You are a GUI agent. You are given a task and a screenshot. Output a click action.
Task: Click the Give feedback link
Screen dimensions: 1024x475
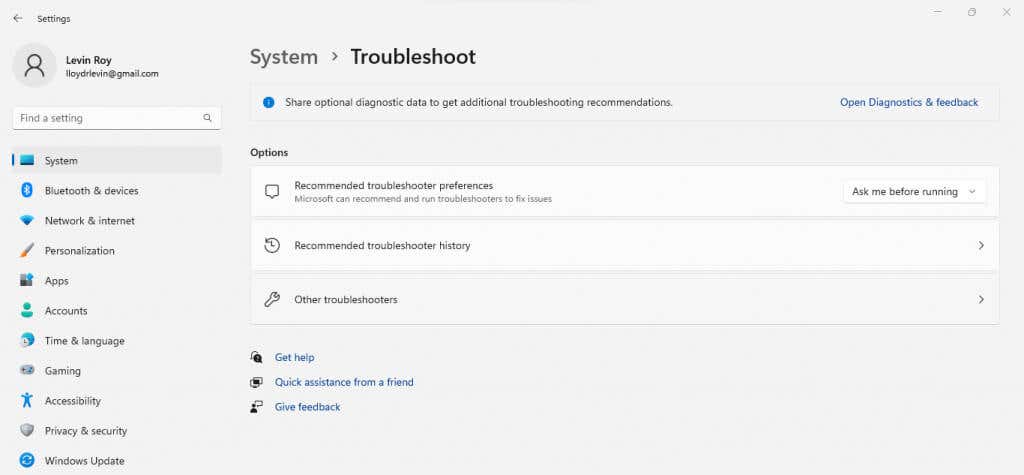[x=308, y=407]
